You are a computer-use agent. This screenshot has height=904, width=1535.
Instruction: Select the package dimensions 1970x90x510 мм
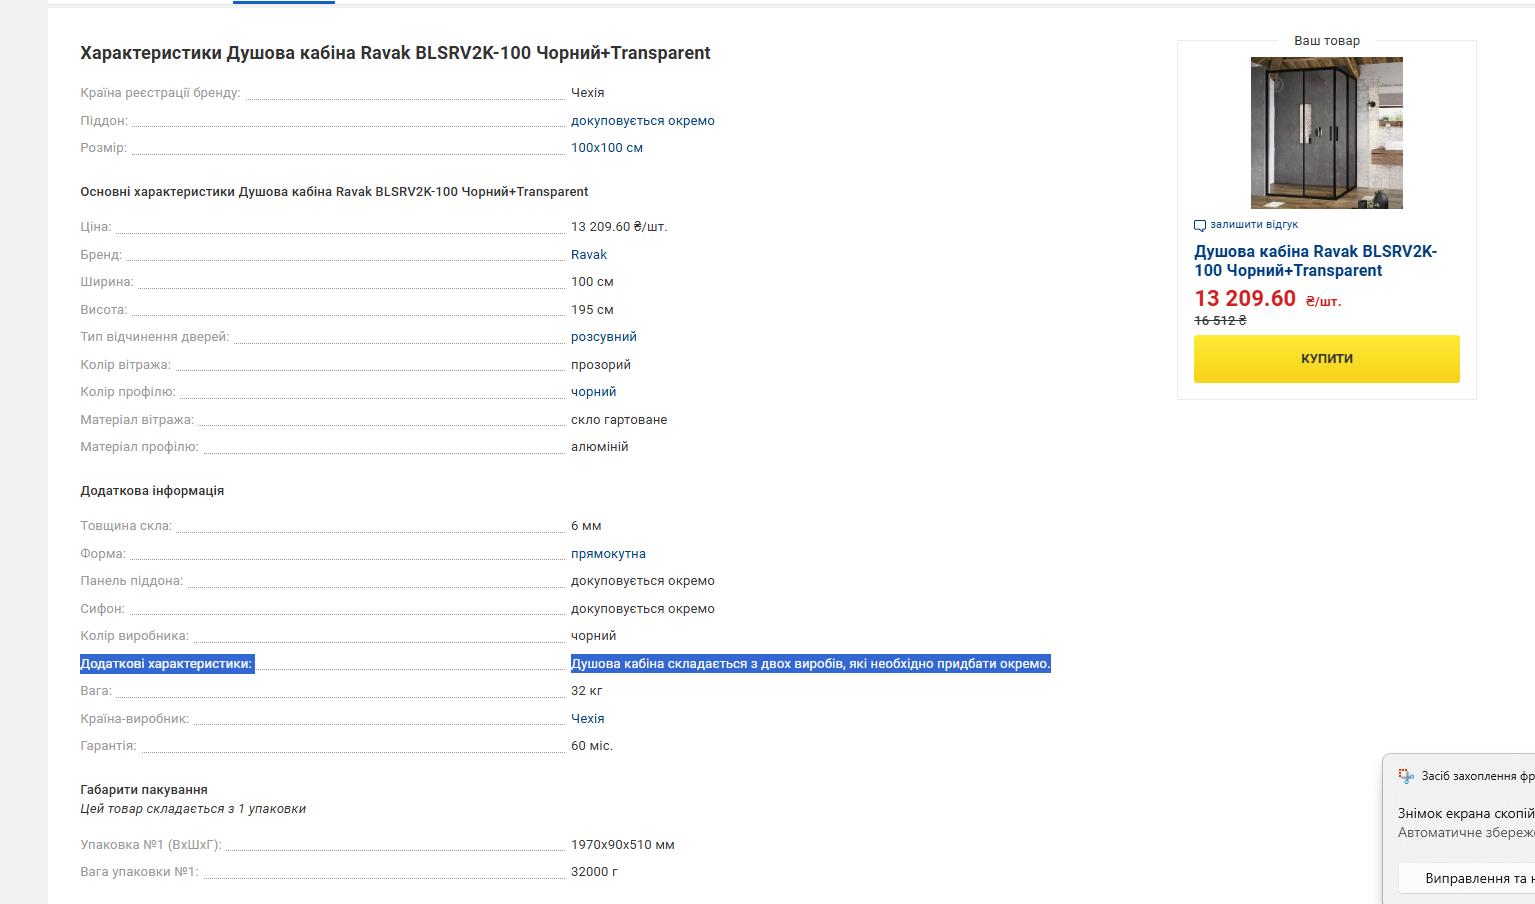click(x=623, y=845)
